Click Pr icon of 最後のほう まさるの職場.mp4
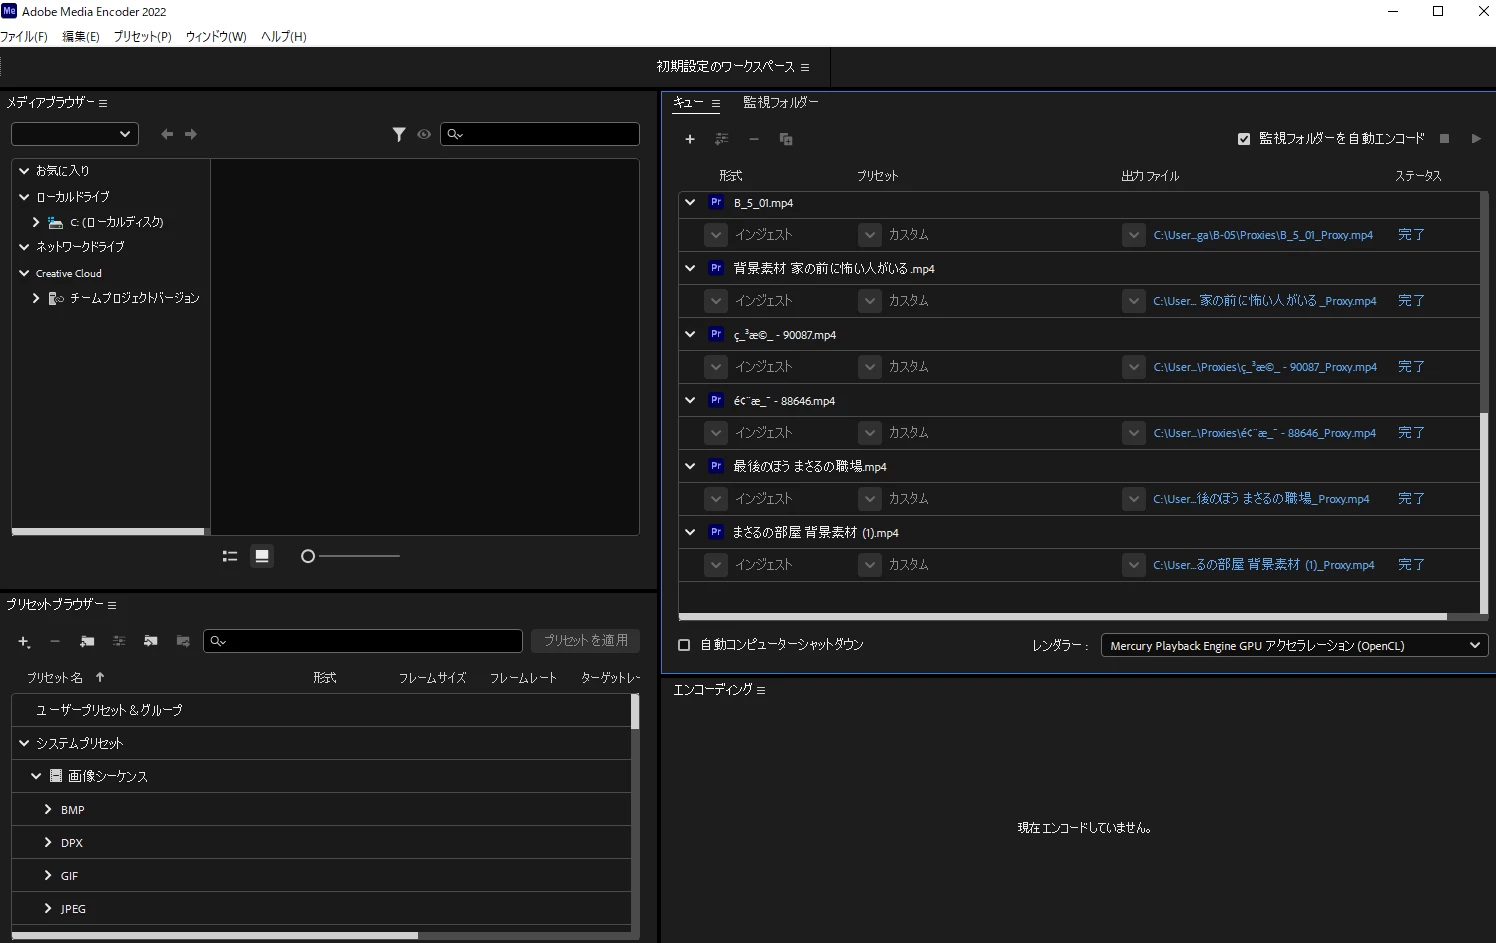This screenshot has width=1496, height=943. click(716, 466)
